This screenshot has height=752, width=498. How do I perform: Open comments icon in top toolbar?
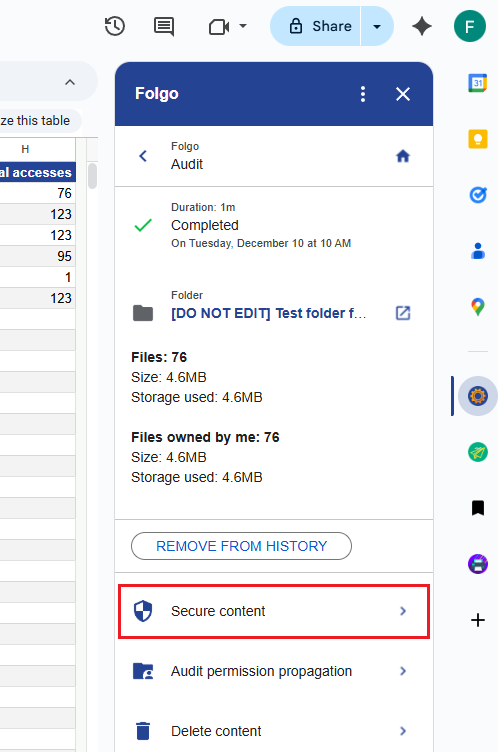pyautogui.click(x=164, y=26)
